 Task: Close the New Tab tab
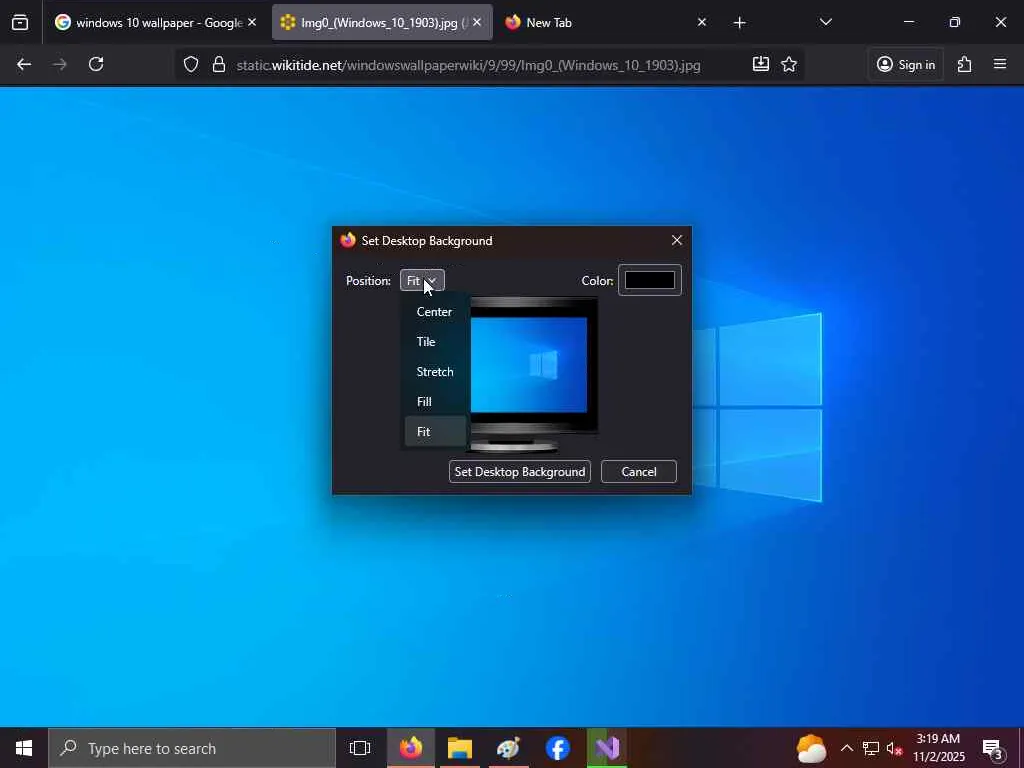(x=701, y=22)
